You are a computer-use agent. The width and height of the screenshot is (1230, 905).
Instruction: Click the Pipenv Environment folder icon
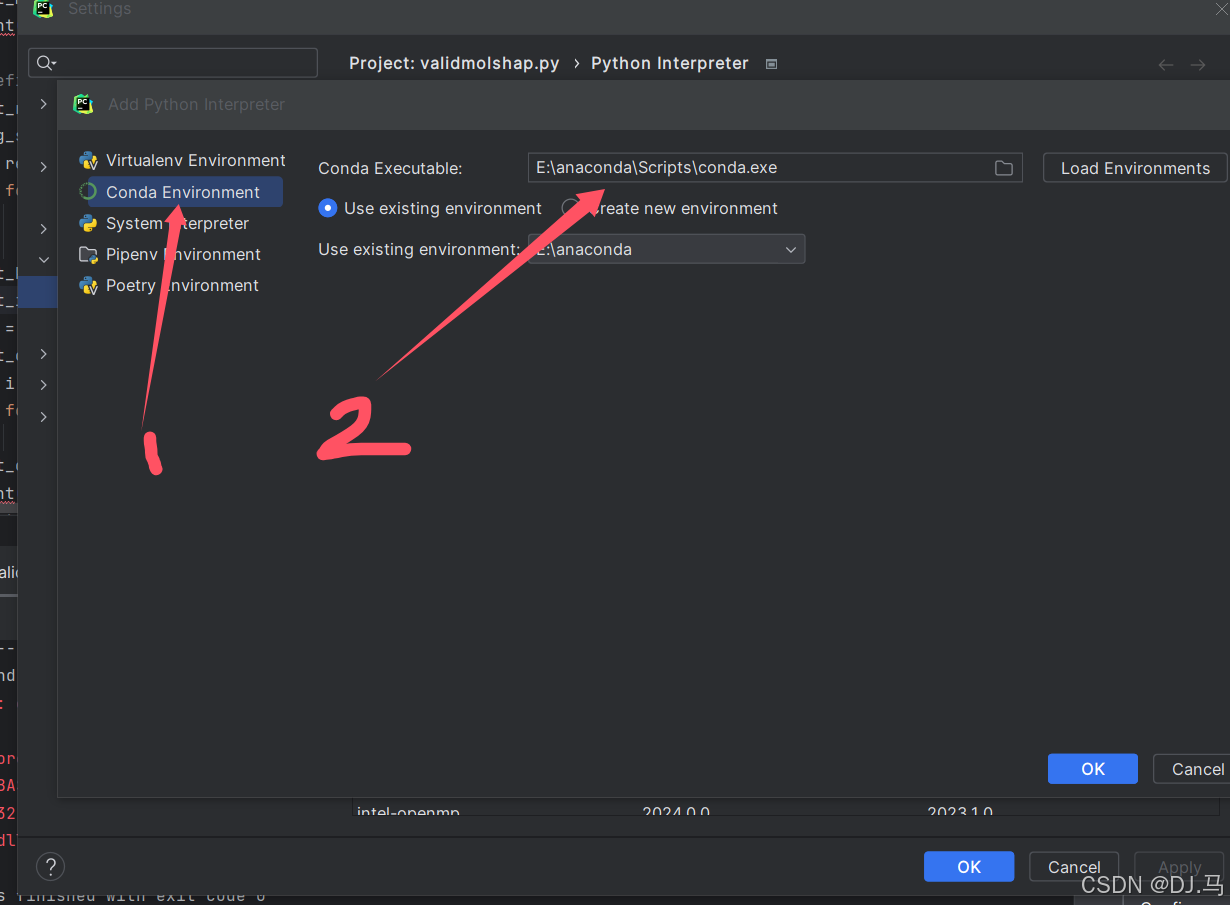pos(88,254)
